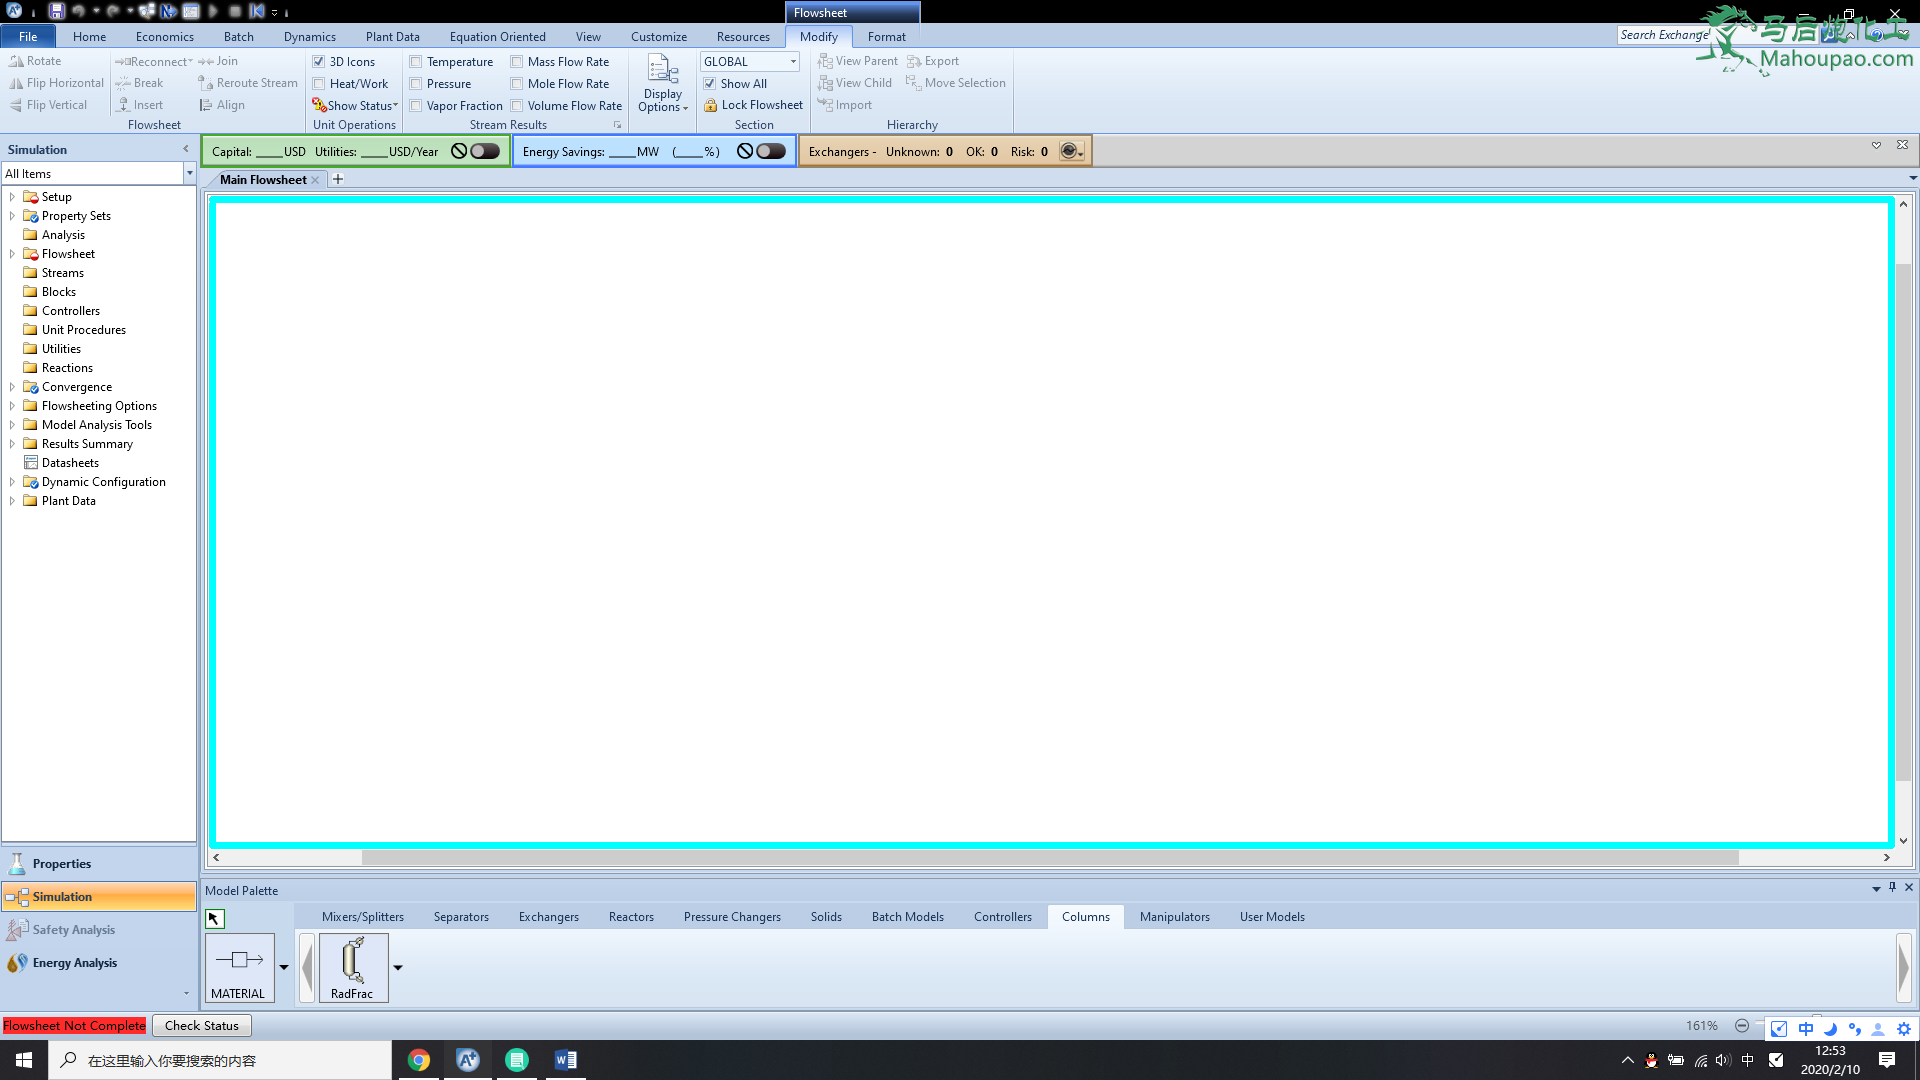Switch to the Format ribbon tab
Image resolution: width=1920 pixels, height=1080 pixels.
[x=886, y=37]
